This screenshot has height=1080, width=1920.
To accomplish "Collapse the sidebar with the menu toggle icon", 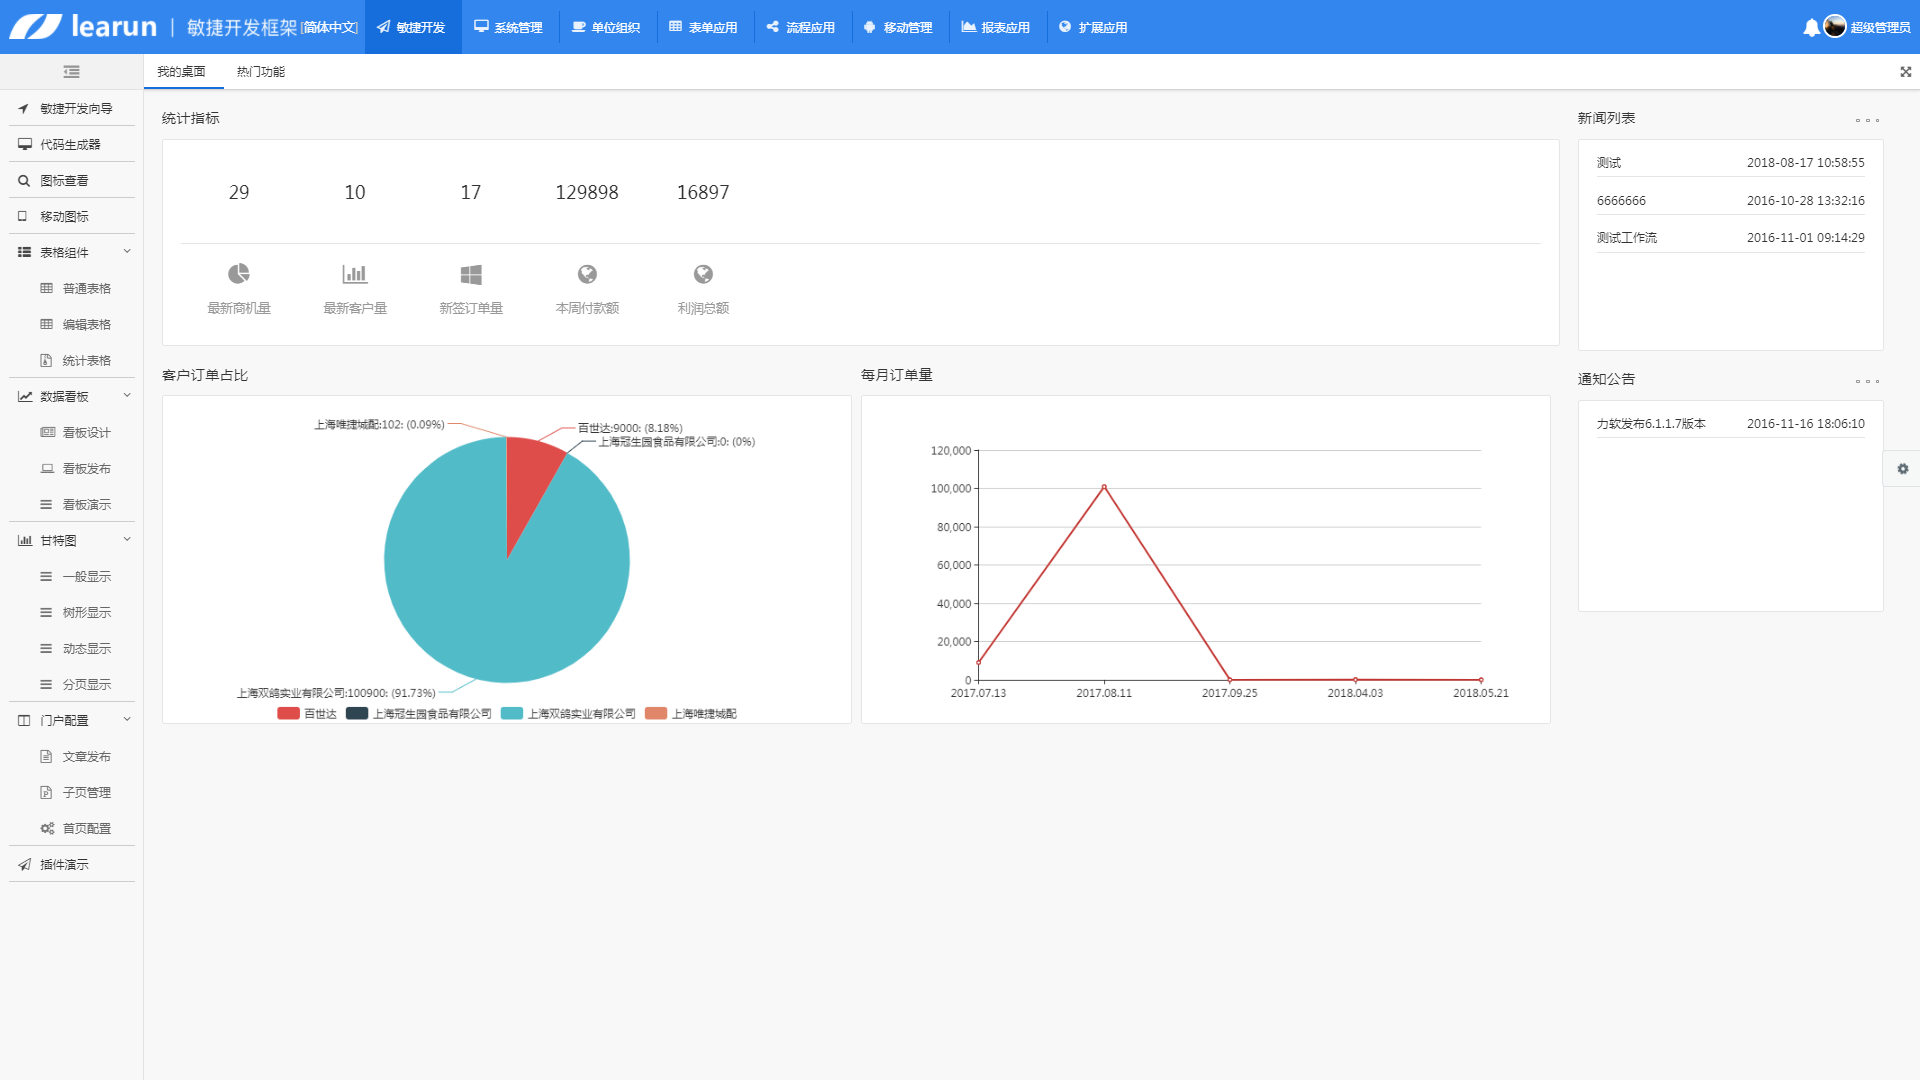I will (x=71, y=72).
